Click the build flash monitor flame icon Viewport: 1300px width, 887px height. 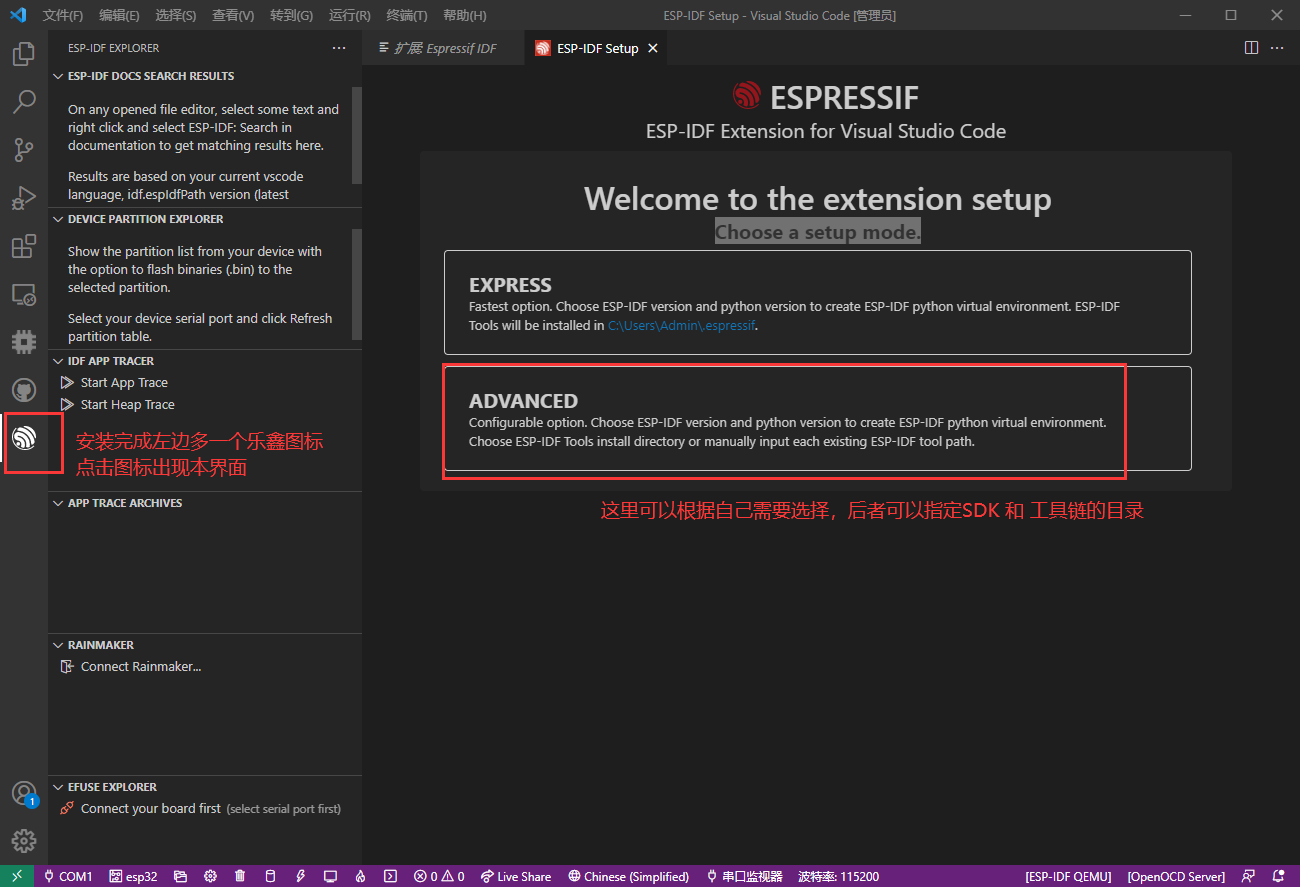point(360,876)
